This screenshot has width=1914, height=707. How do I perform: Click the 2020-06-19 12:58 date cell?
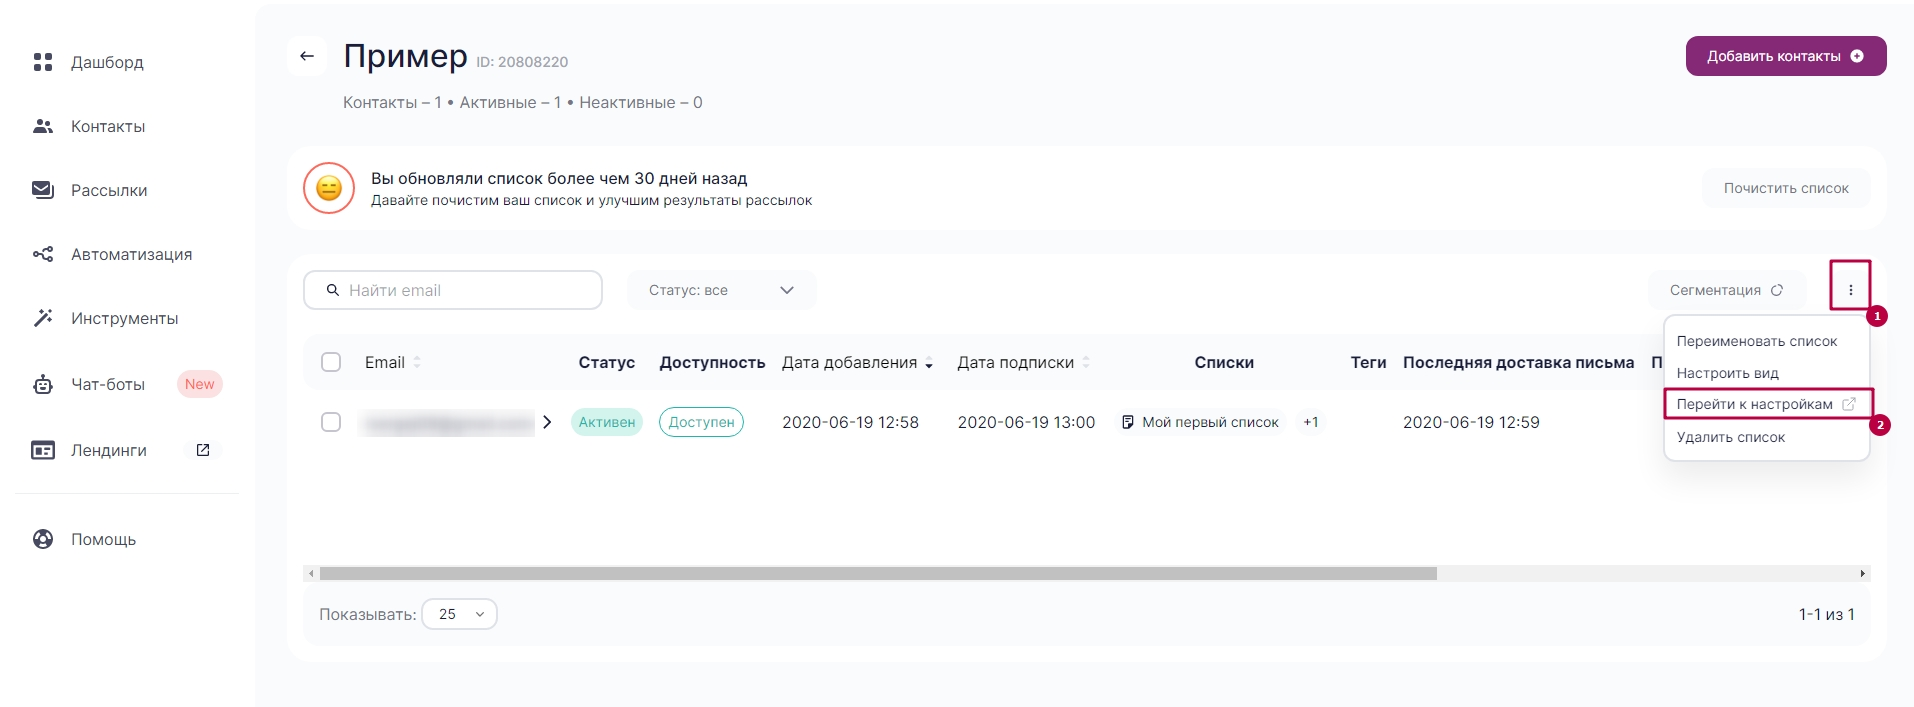pos(850,422)
